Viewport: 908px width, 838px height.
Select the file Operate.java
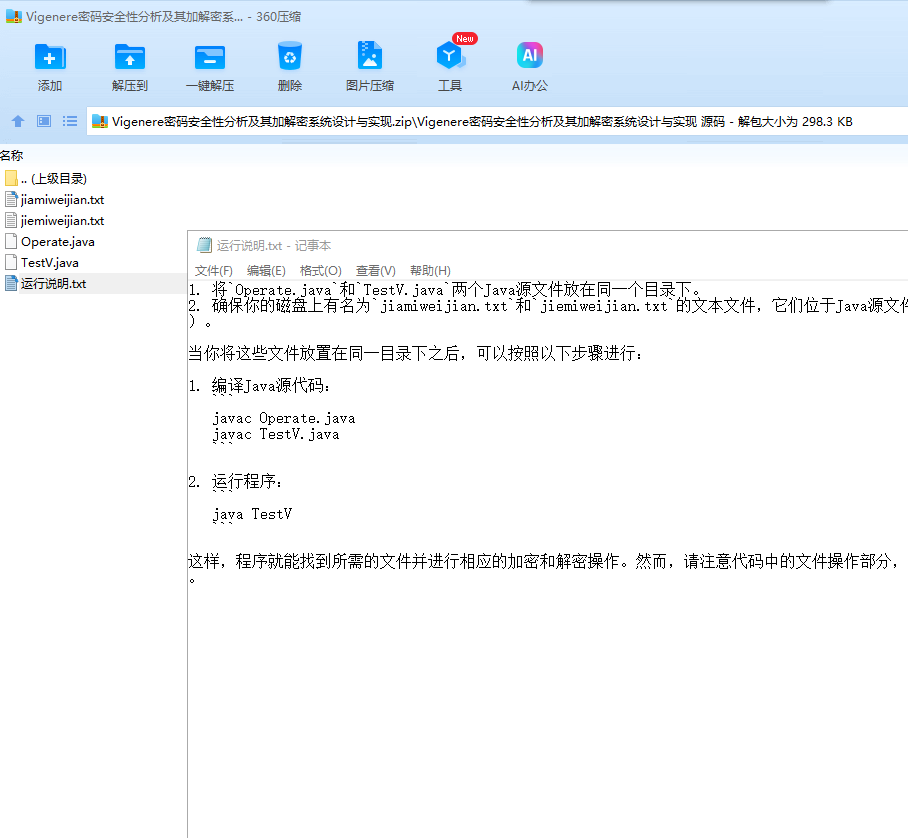(x=58, y=241)
